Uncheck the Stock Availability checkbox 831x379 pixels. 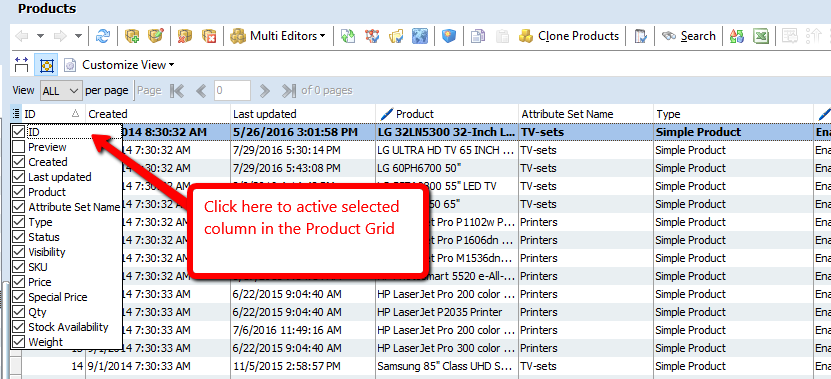tap(19, 327)
